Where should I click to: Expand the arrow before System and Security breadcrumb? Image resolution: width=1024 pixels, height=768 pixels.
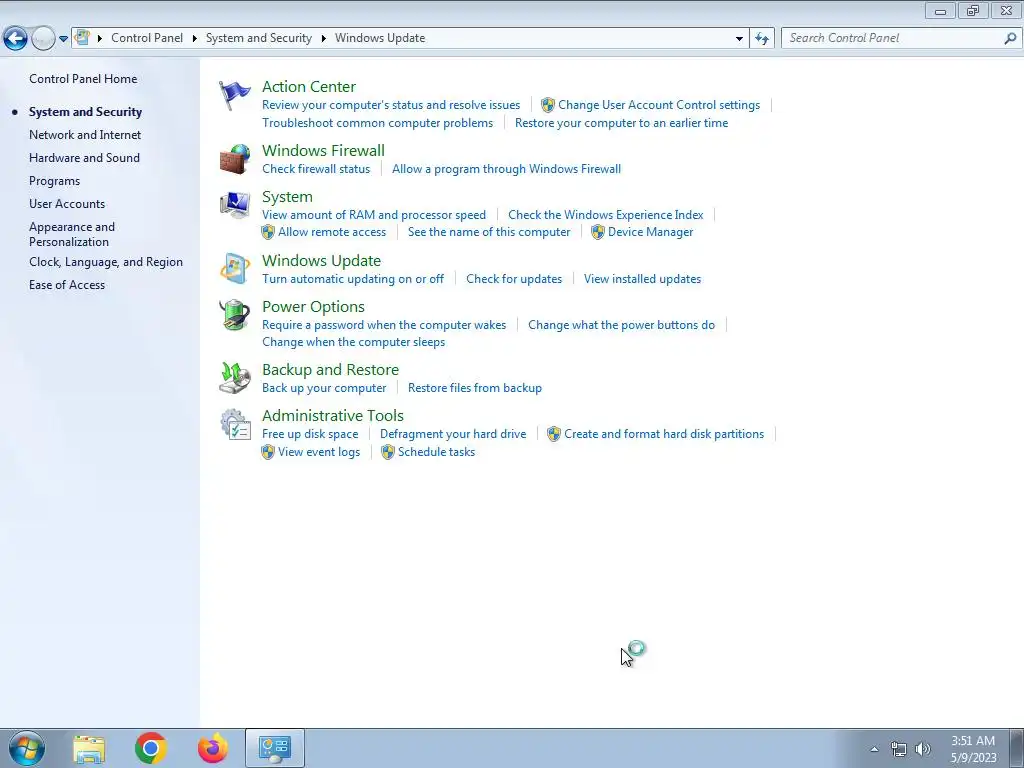195,39
